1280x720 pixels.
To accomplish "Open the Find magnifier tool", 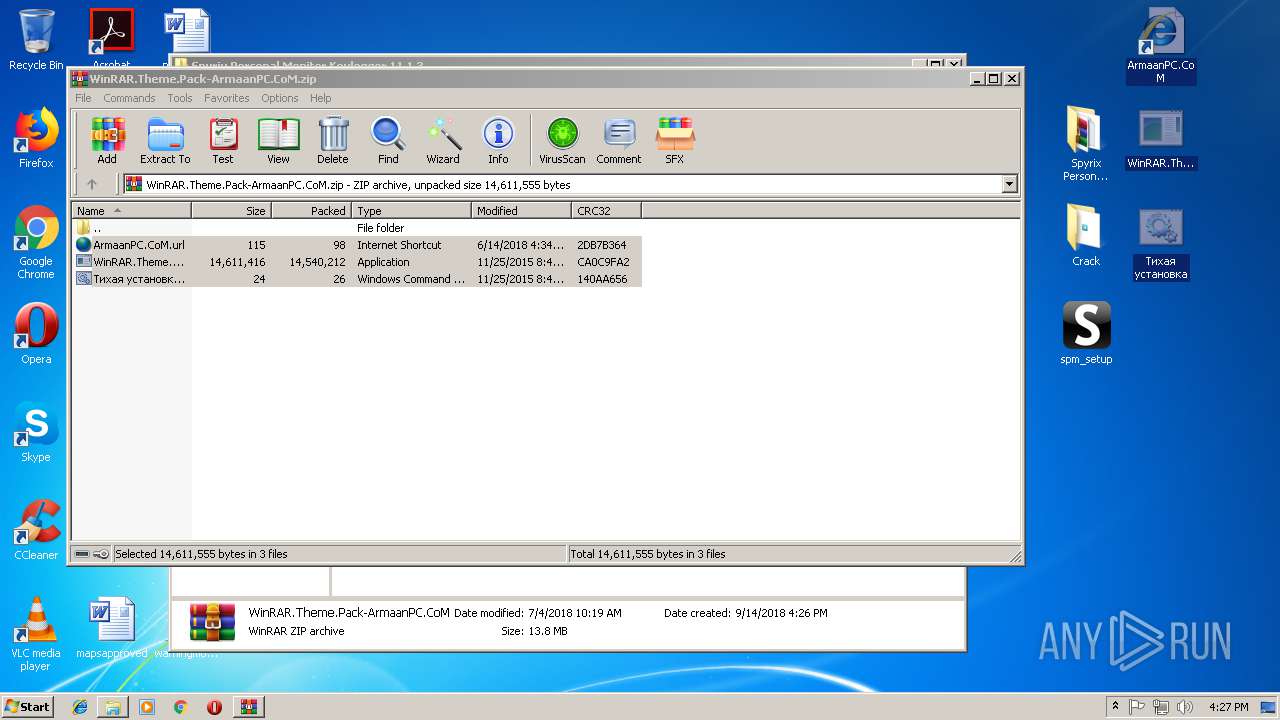I will [388, 140].
